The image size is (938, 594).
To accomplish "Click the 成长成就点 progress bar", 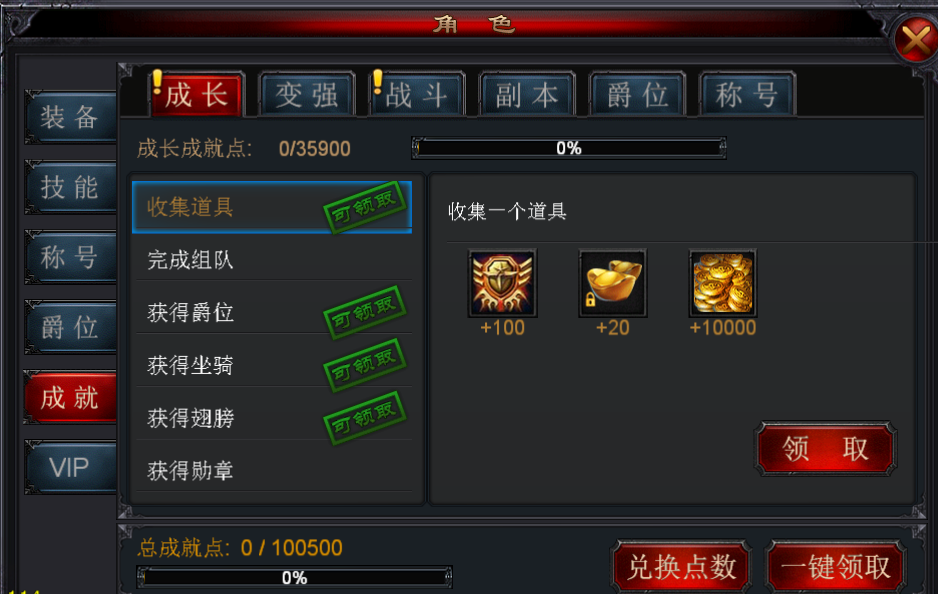I will tap(569, 148).
